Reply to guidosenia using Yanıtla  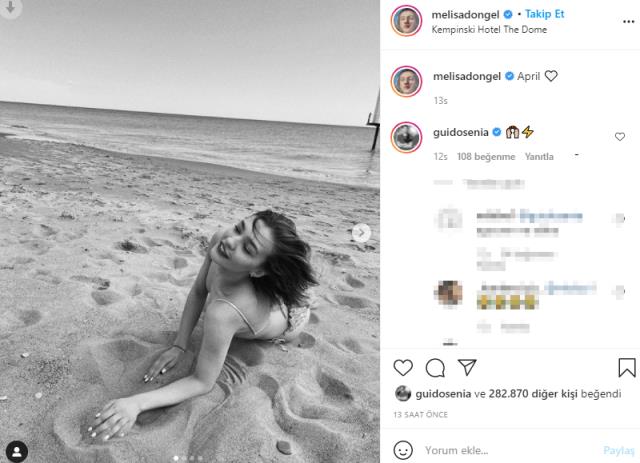click(x=540, y=157)
